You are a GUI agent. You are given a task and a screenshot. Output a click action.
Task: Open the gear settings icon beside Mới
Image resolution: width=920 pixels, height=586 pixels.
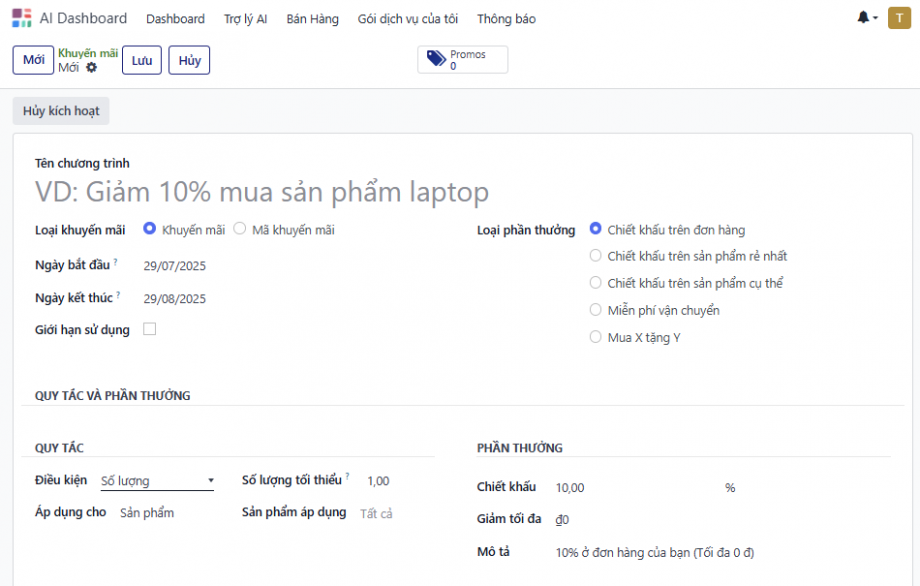(92, 68)
